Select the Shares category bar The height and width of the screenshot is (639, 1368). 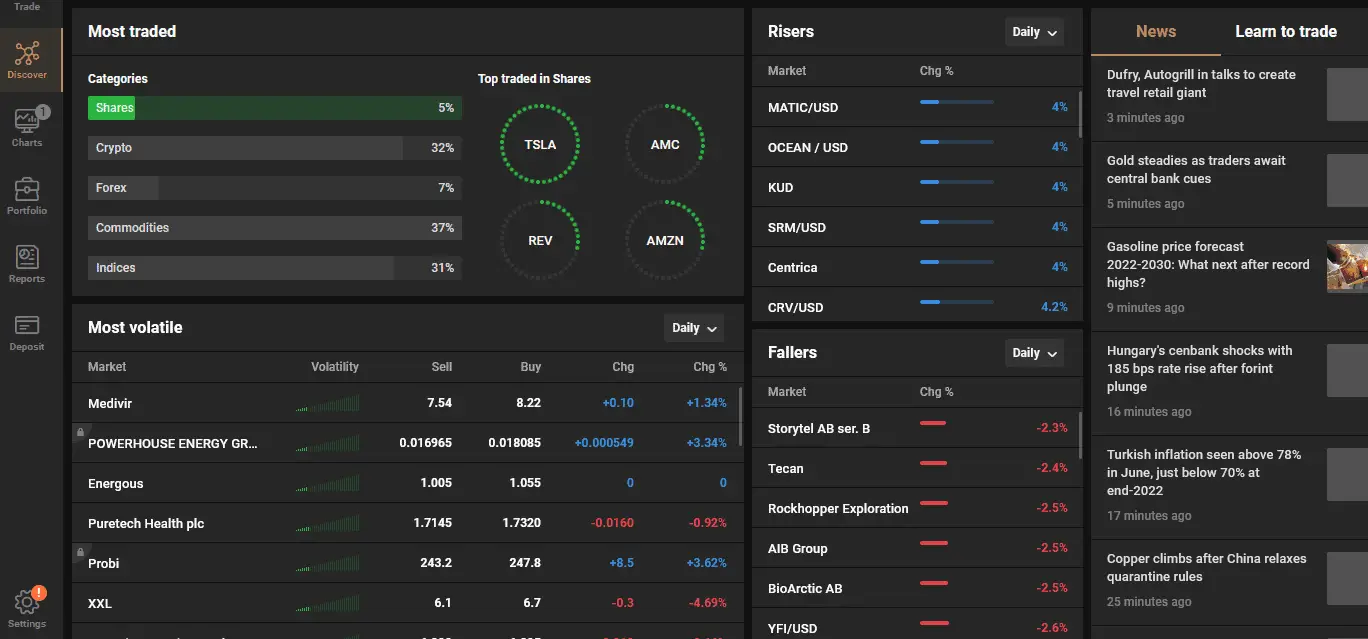pyautogui.click(x=275, y=108)
